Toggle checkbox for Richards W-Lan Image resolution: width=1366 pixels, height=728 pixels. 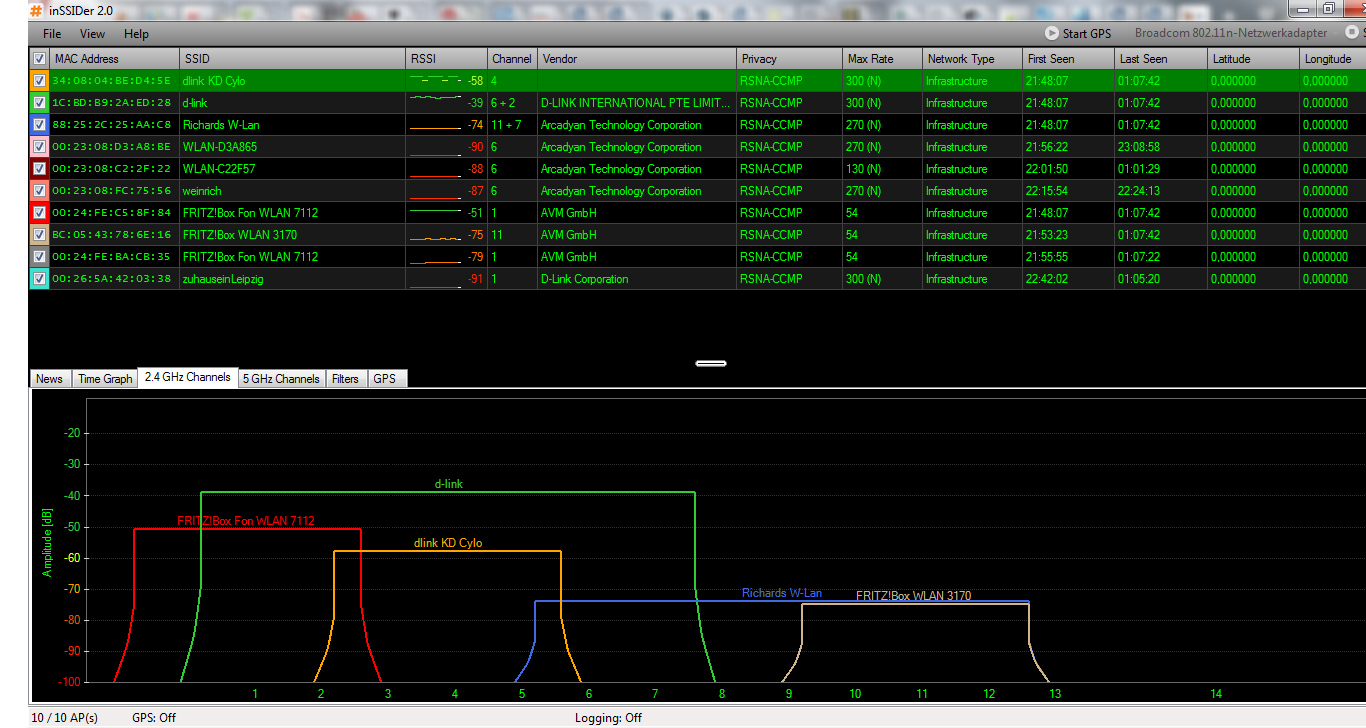point(39,125)
